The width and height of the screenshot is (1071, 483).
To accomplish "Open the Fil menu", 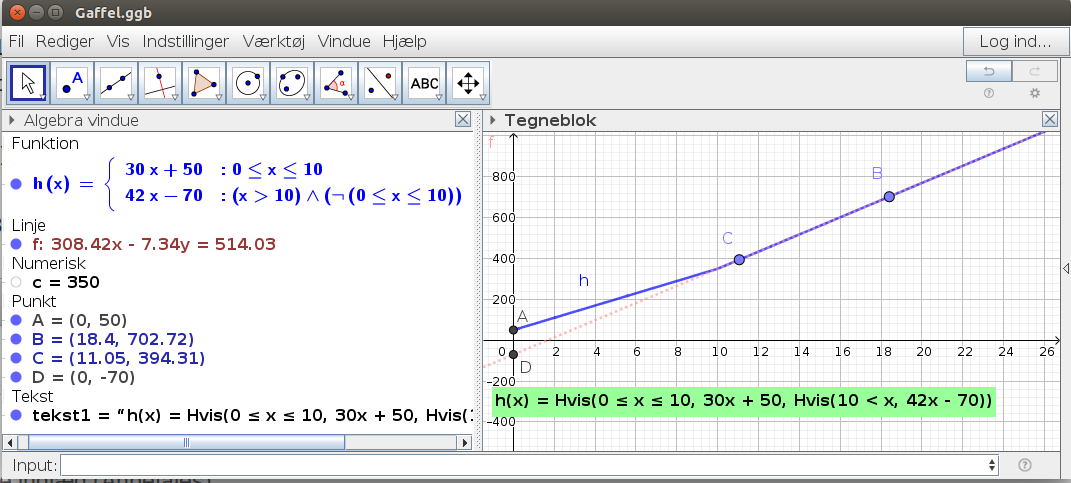I will [16, 42].
